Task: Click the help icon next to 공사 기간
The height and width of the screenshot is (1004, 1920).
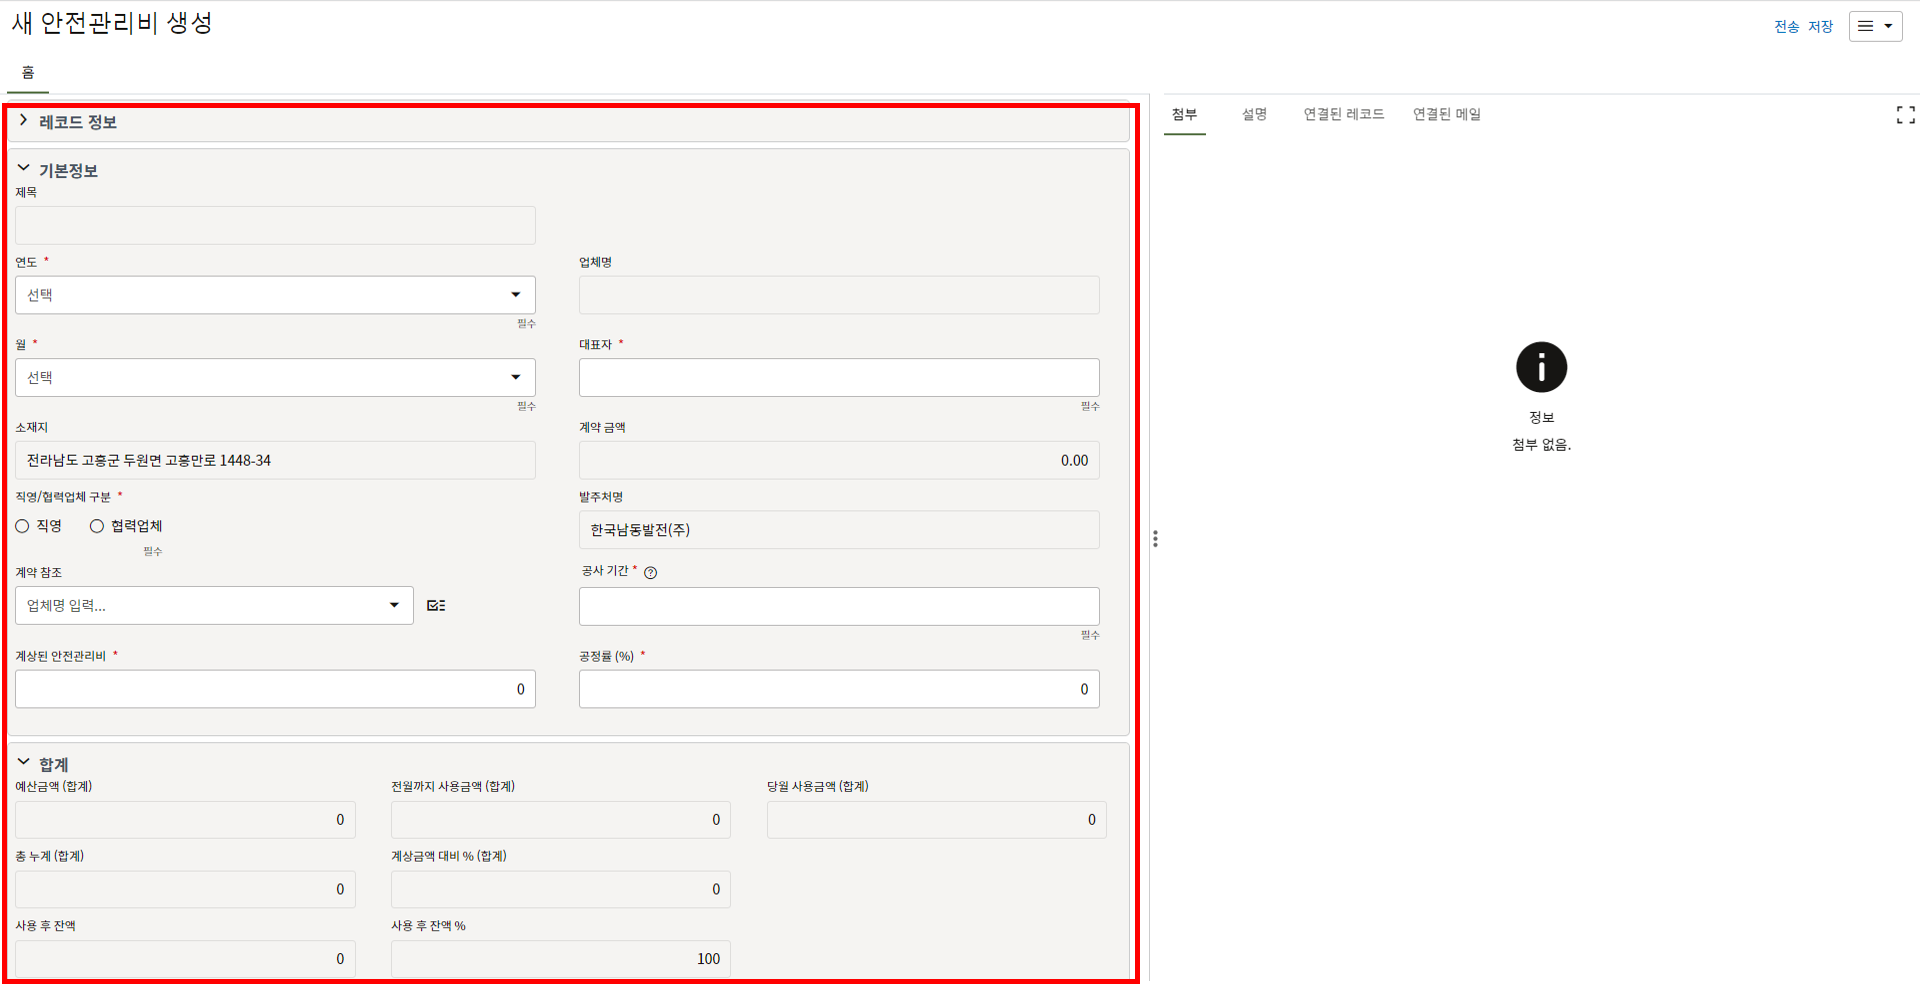Action: (650, 573)
